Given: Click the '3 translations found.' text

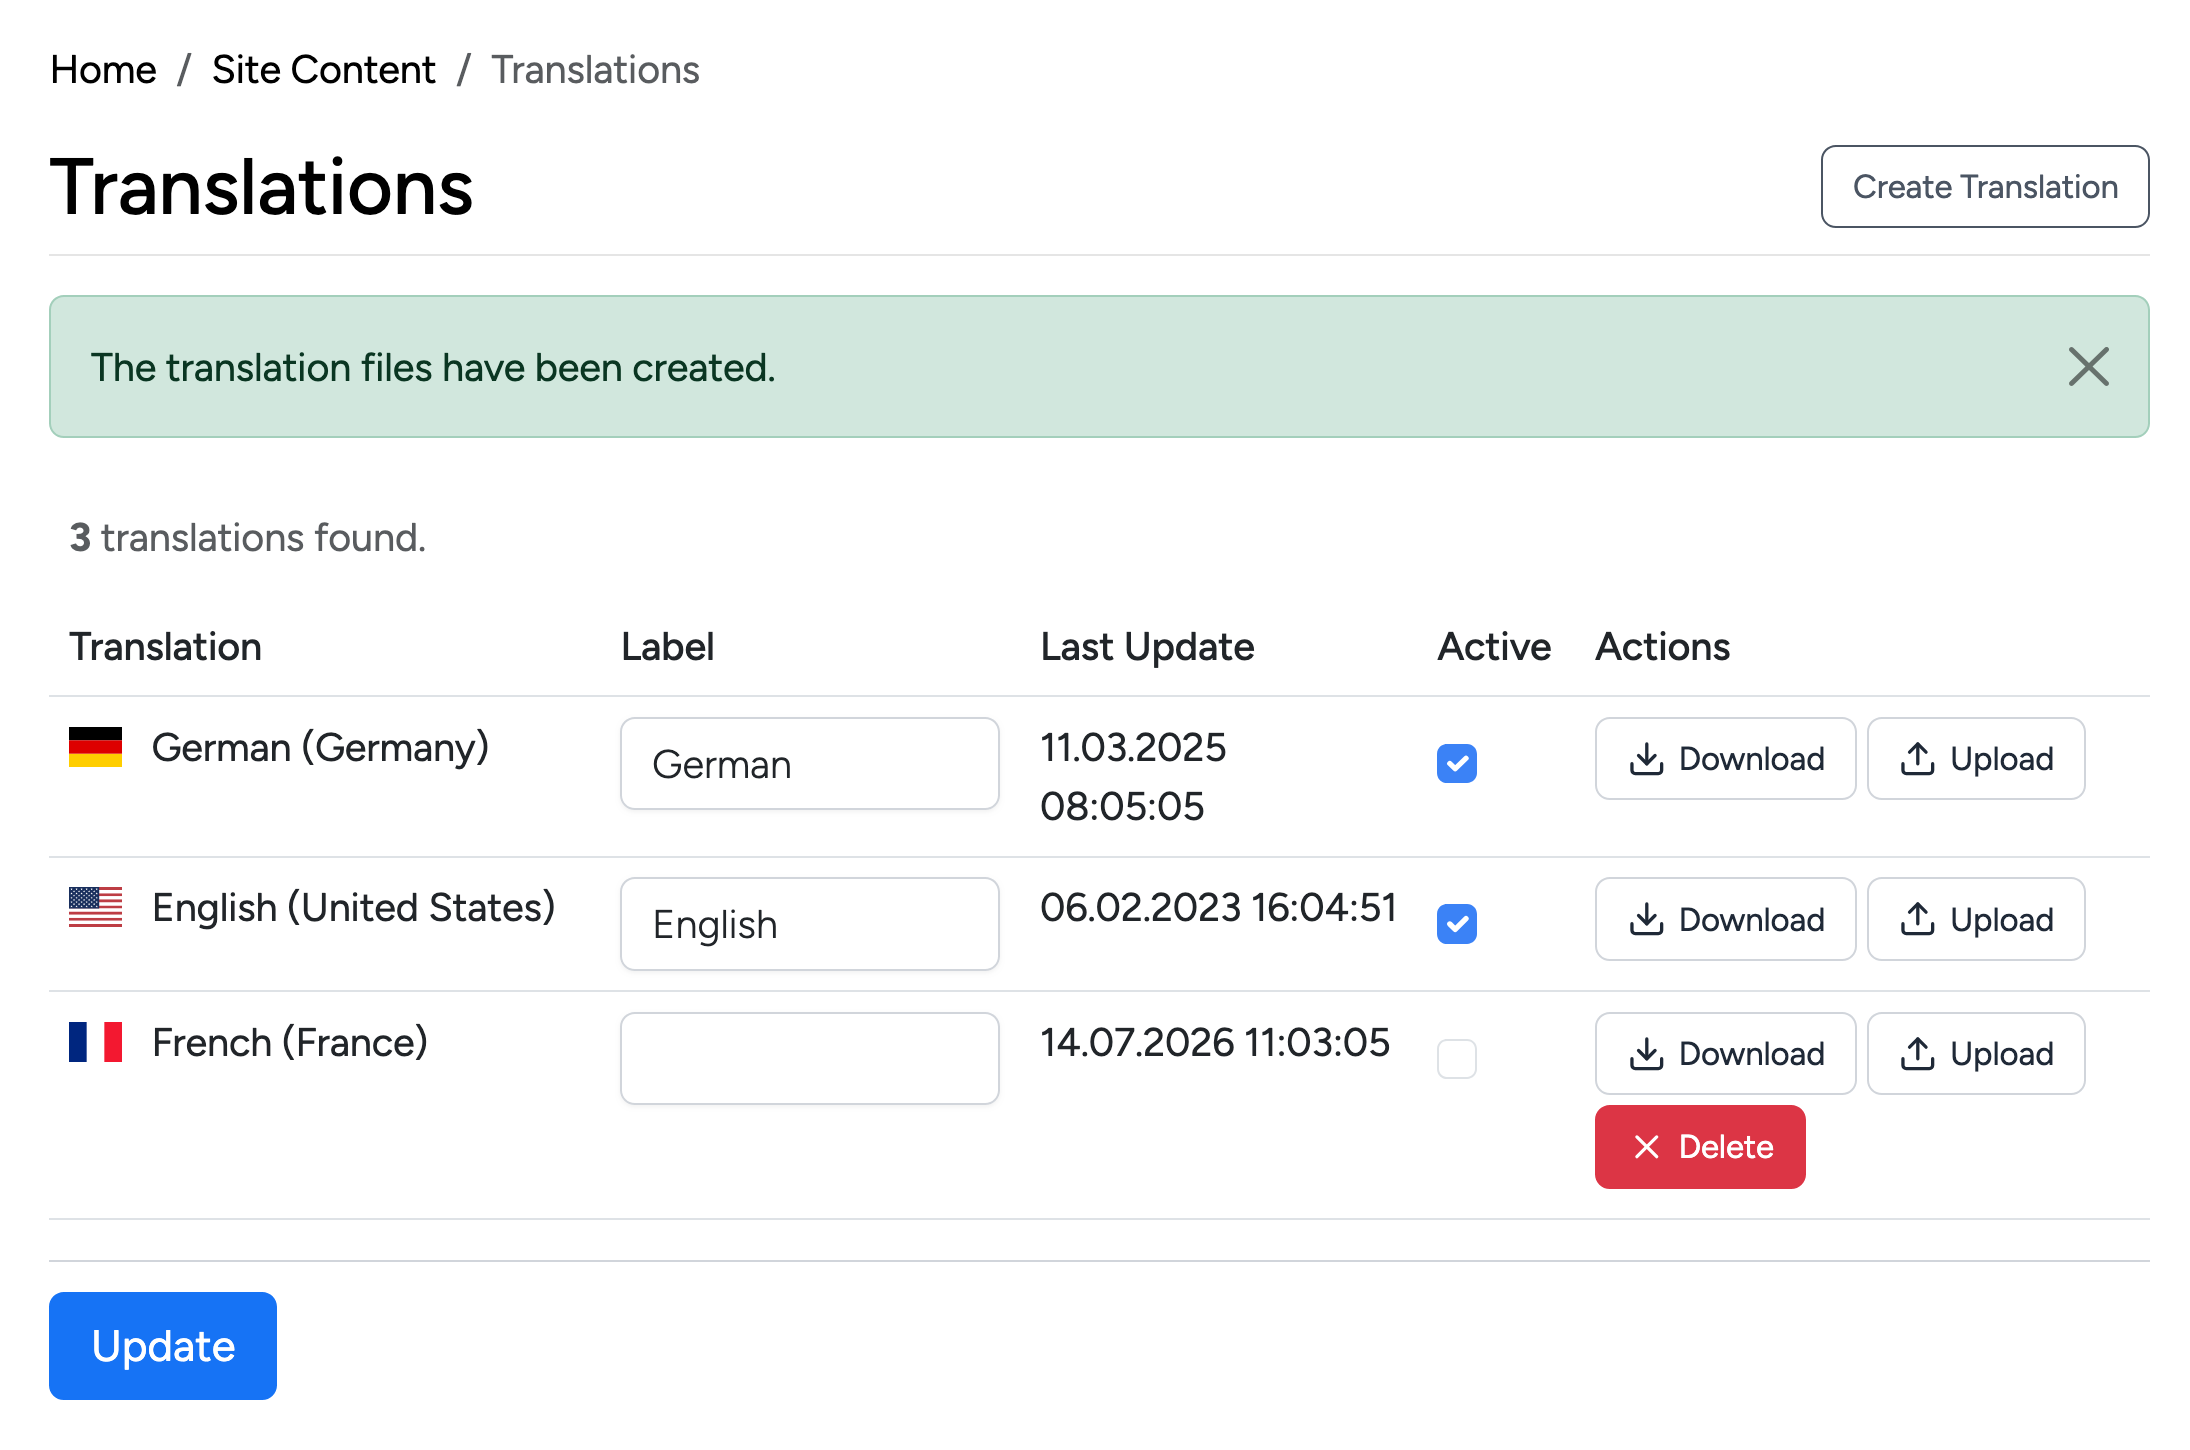Looking at the screenshot, I should (x=248, y=538).
